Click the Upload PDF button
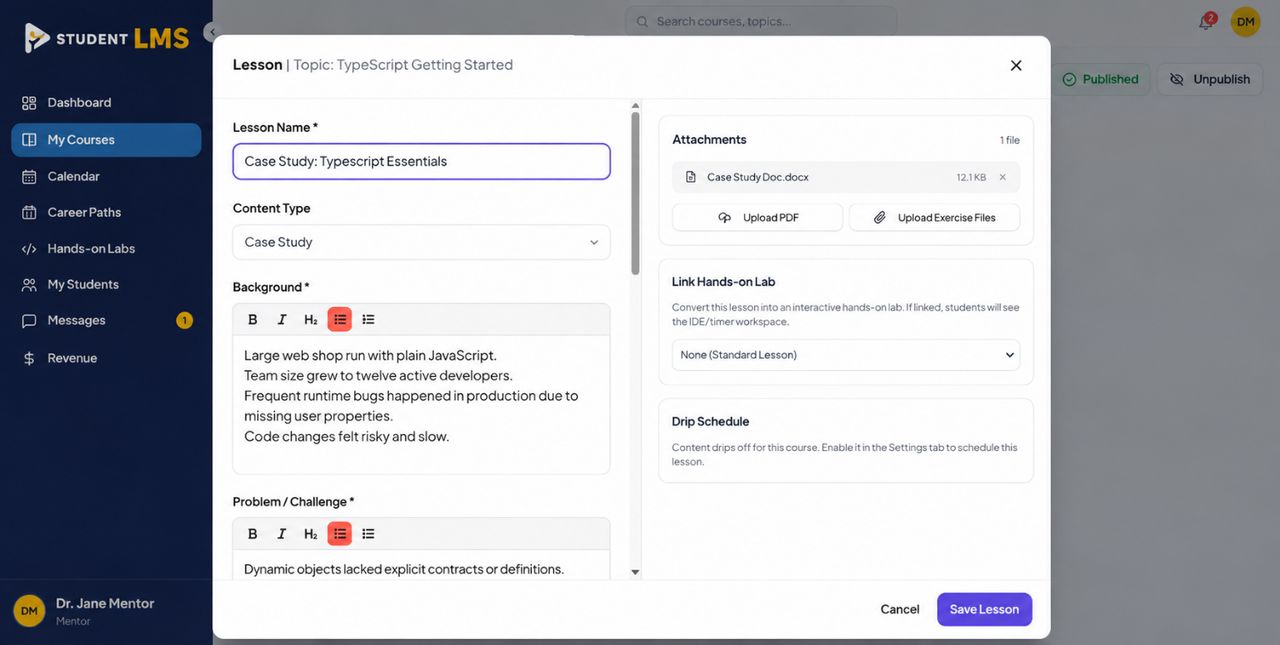The width and height of the screenshot is (1280, 645). [757, 217]
